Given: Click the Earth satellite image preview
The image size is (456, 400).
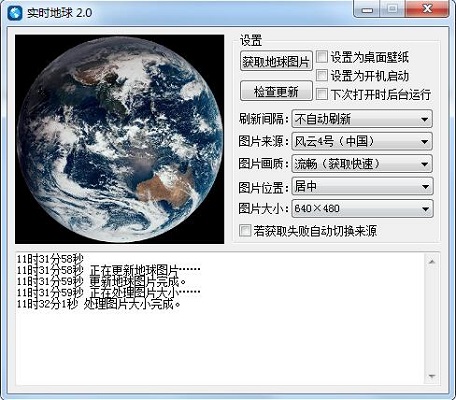Looking at the screenshot, I should (120, 139).
